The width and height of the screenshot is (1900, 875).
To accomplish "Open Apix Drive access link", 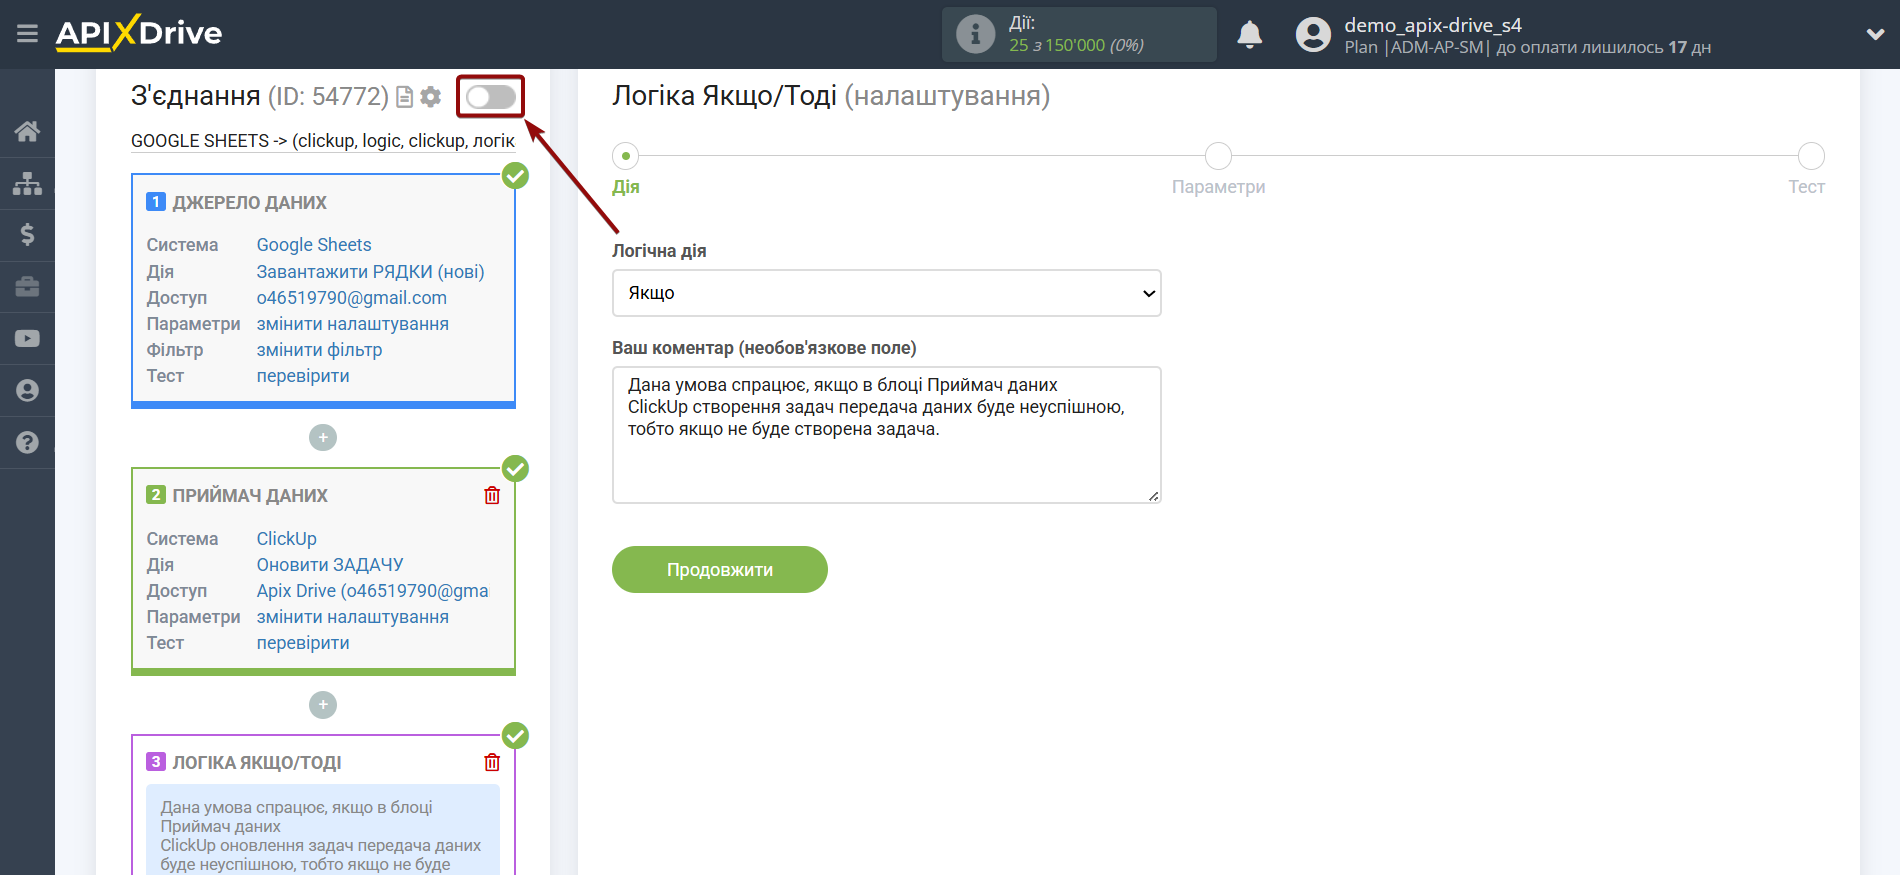I will 372,591.
